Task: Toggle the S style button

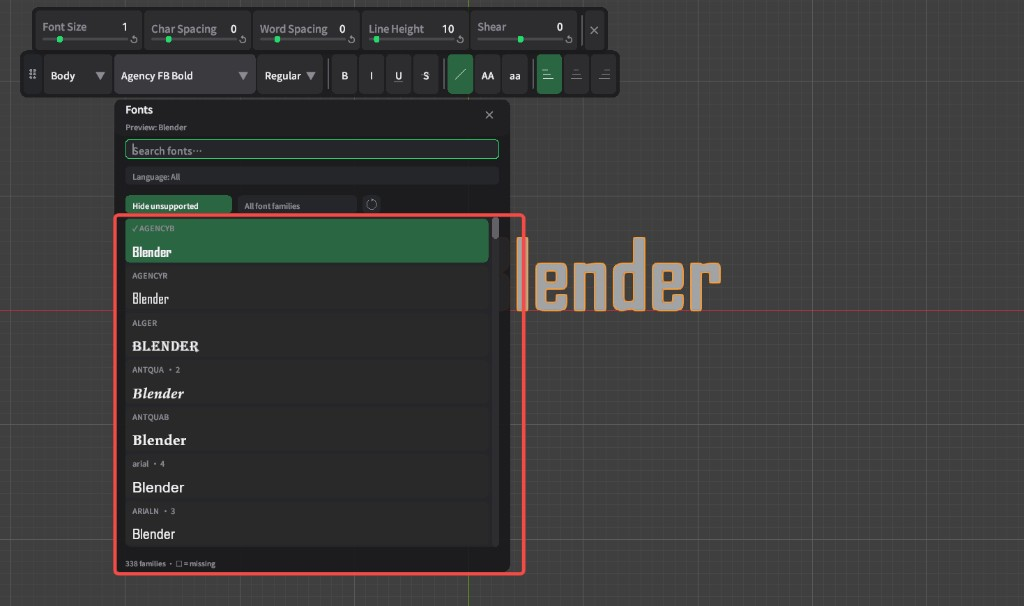Action: coord(426,76)
